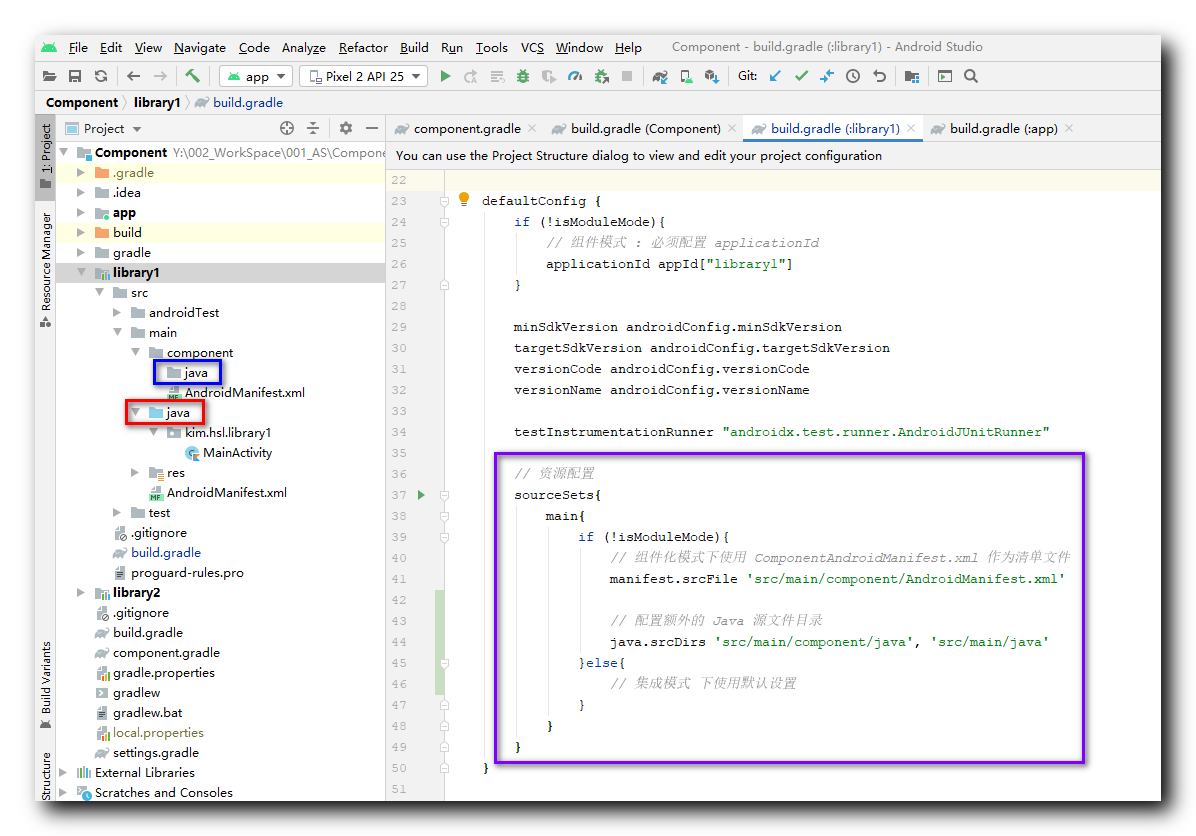
Task: Collapse the kim.hsl.library1 package
Action: (x=153, y=432)
